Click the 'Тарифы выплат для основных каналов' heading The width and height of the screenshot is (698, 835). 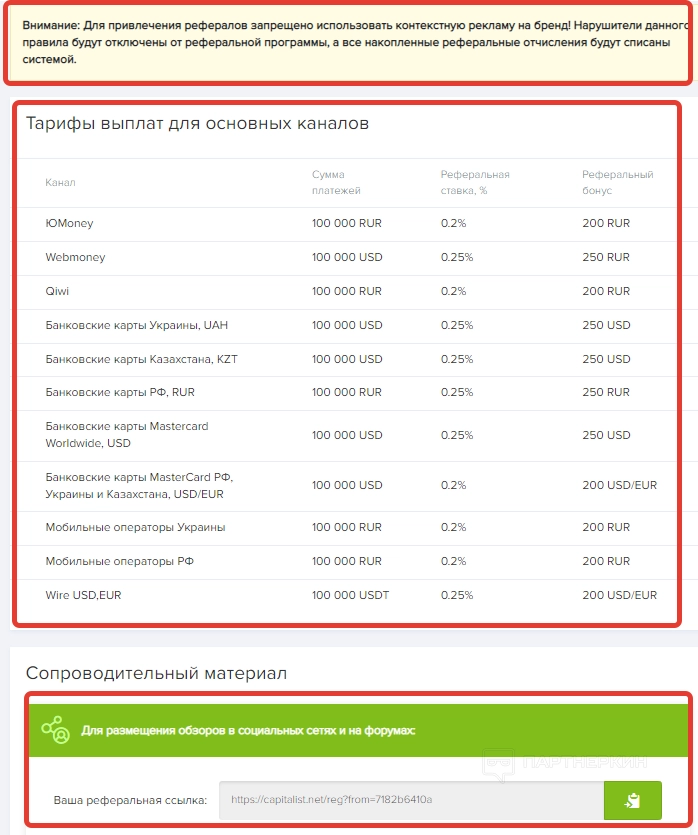pos(198,123)
